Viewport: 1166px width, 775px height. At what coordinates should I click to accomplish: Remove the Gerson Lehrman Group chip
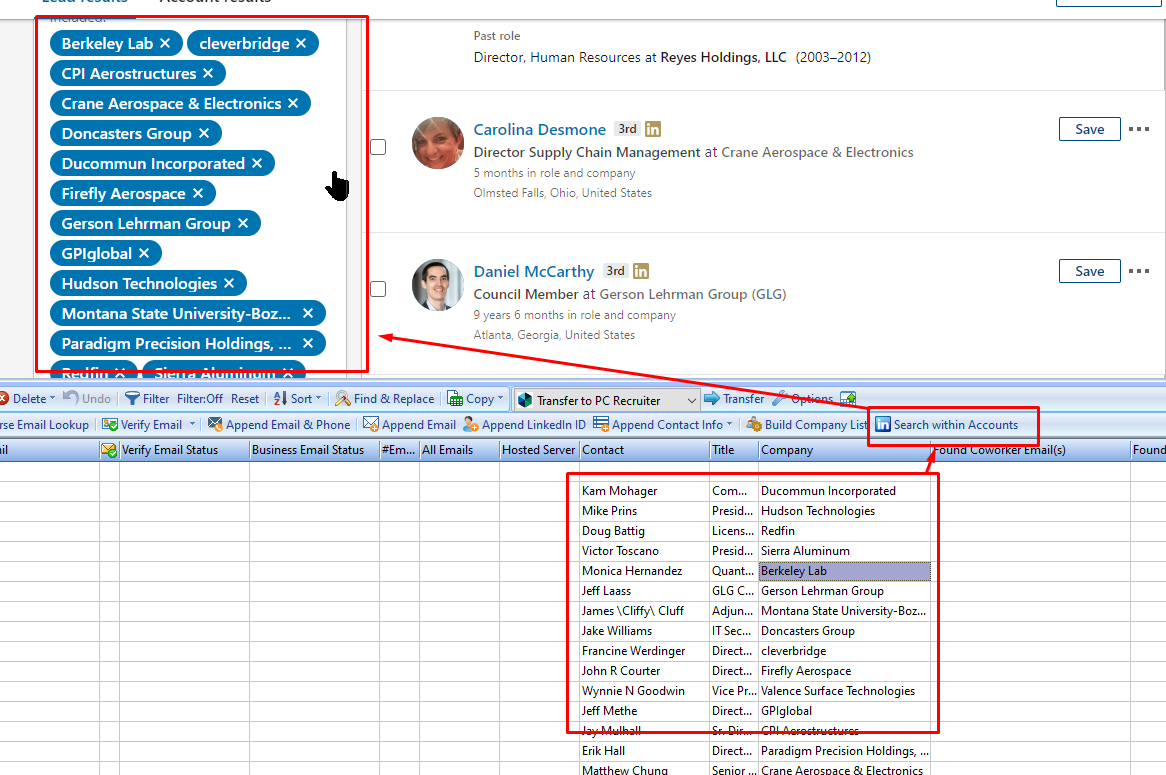[x=242, y=223]
